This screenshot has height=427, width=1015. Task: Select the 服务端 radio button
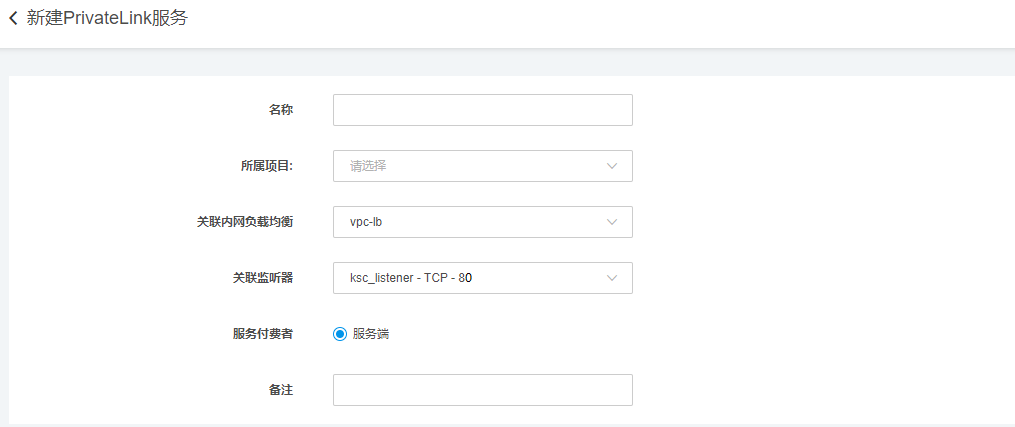(340, 334)
